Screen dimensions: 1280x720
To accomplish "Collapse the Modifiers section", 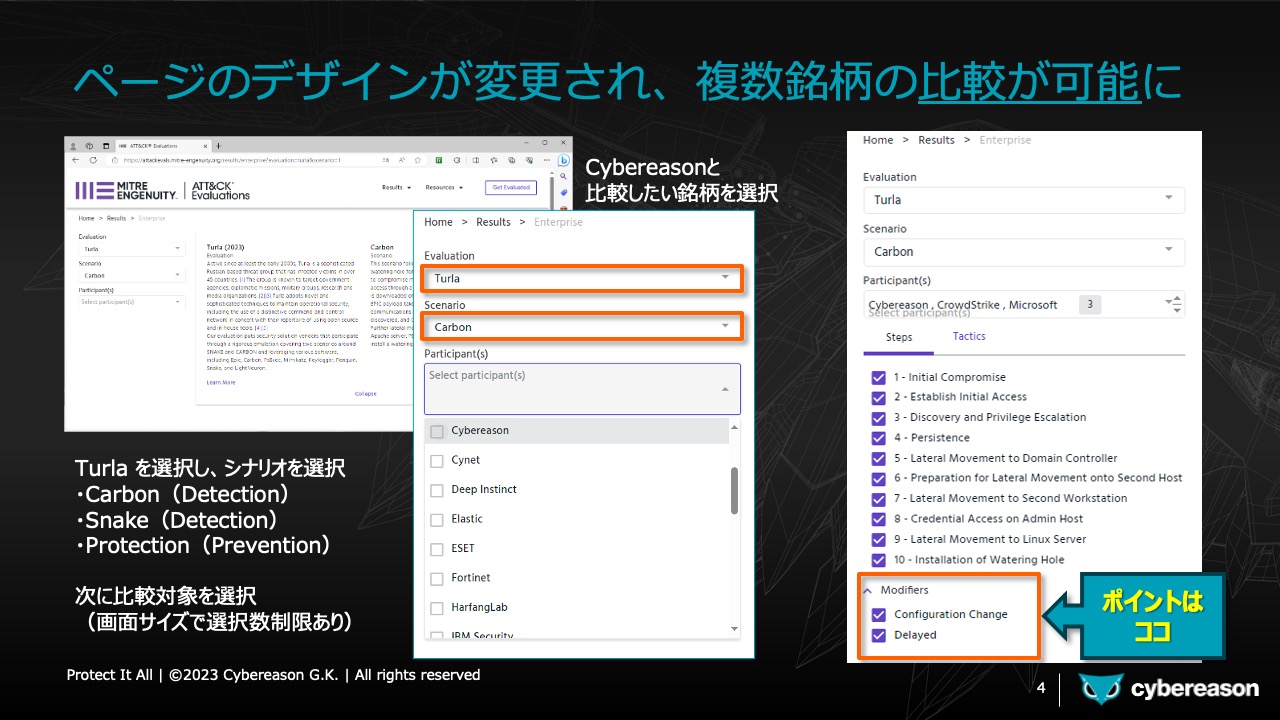I will 868,590.
